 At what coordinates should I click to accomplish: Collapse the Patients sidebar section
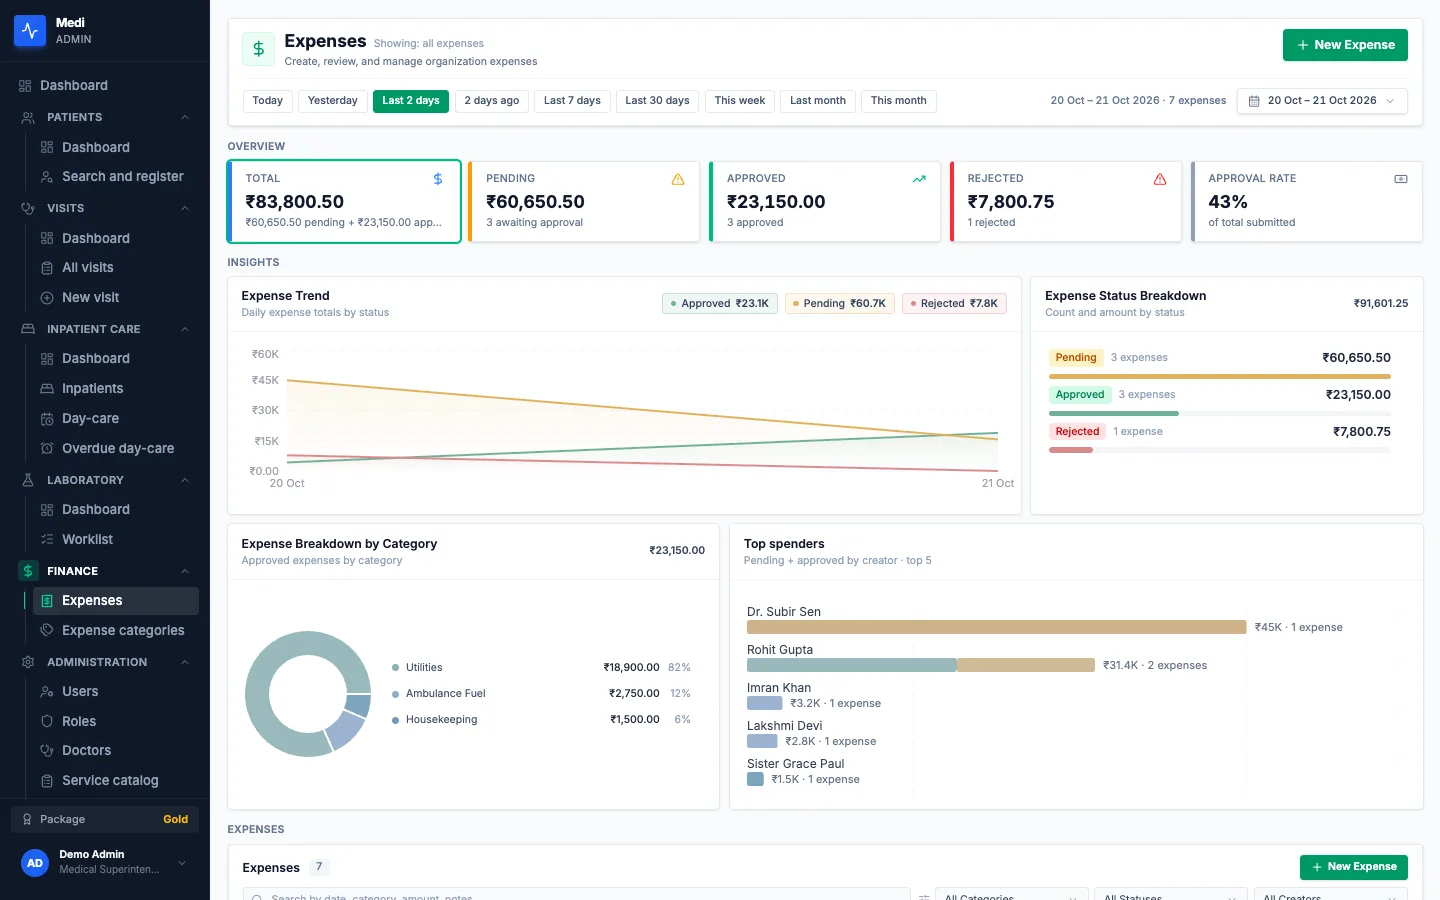click(x=185, y=118)
